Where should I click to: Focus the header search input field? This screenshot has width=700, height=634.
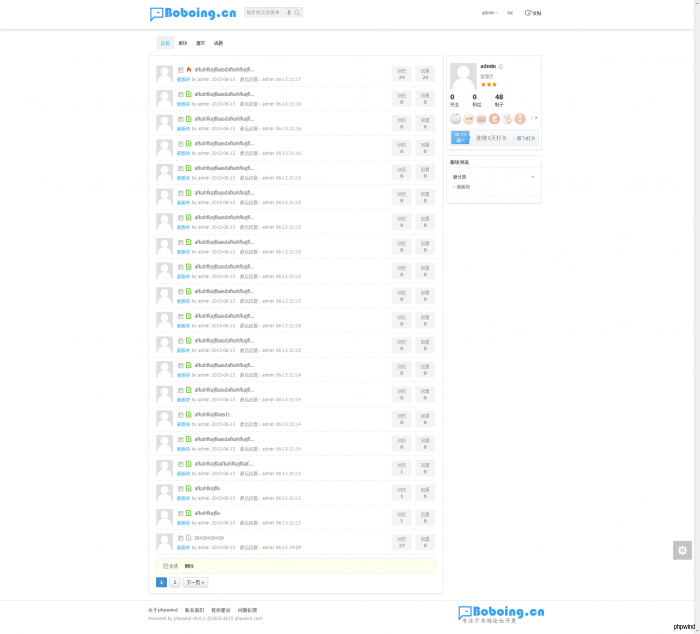pos(264,13)
